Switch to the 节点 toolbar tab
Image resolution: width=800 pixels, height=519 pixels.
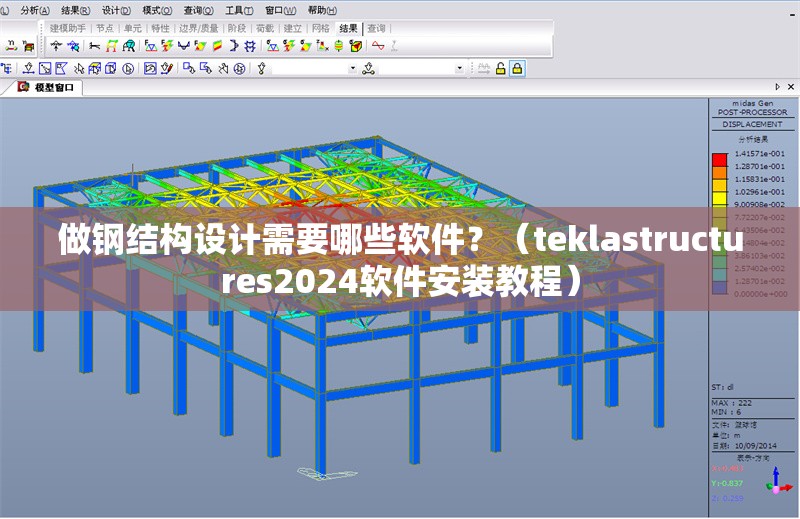105,29
